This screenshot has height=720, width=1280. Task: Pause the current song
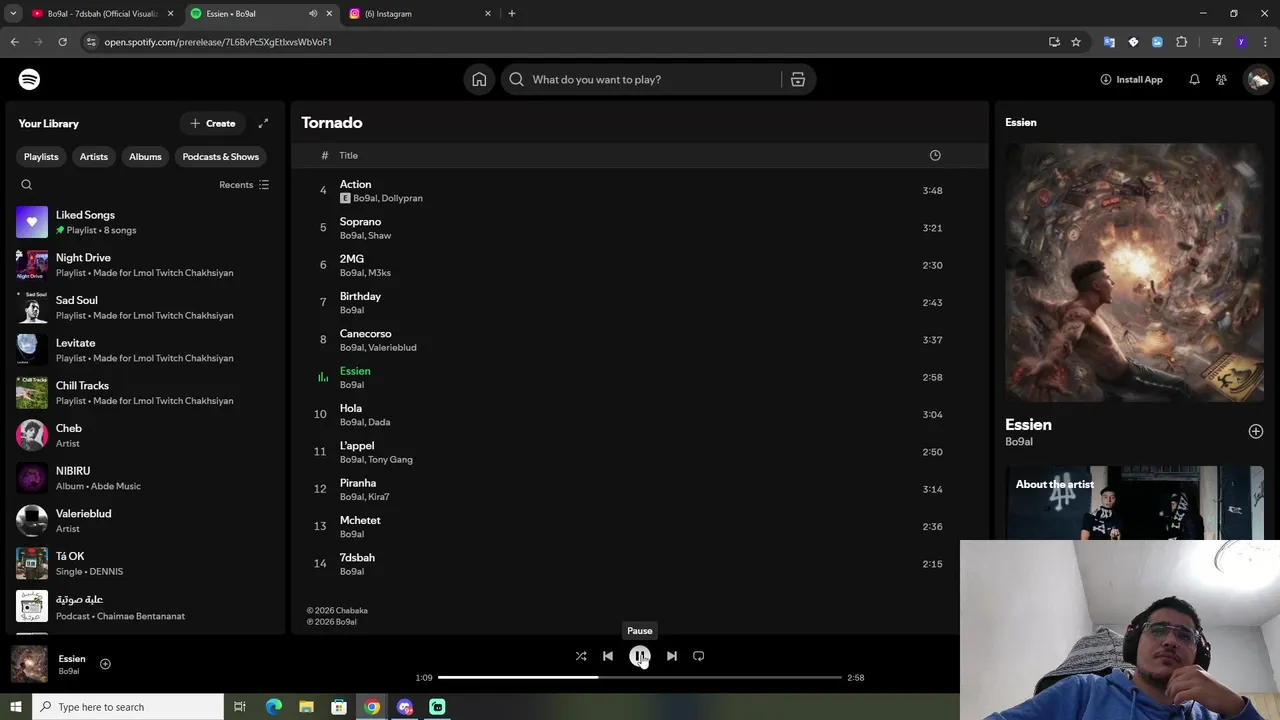[x=640, y=656]
